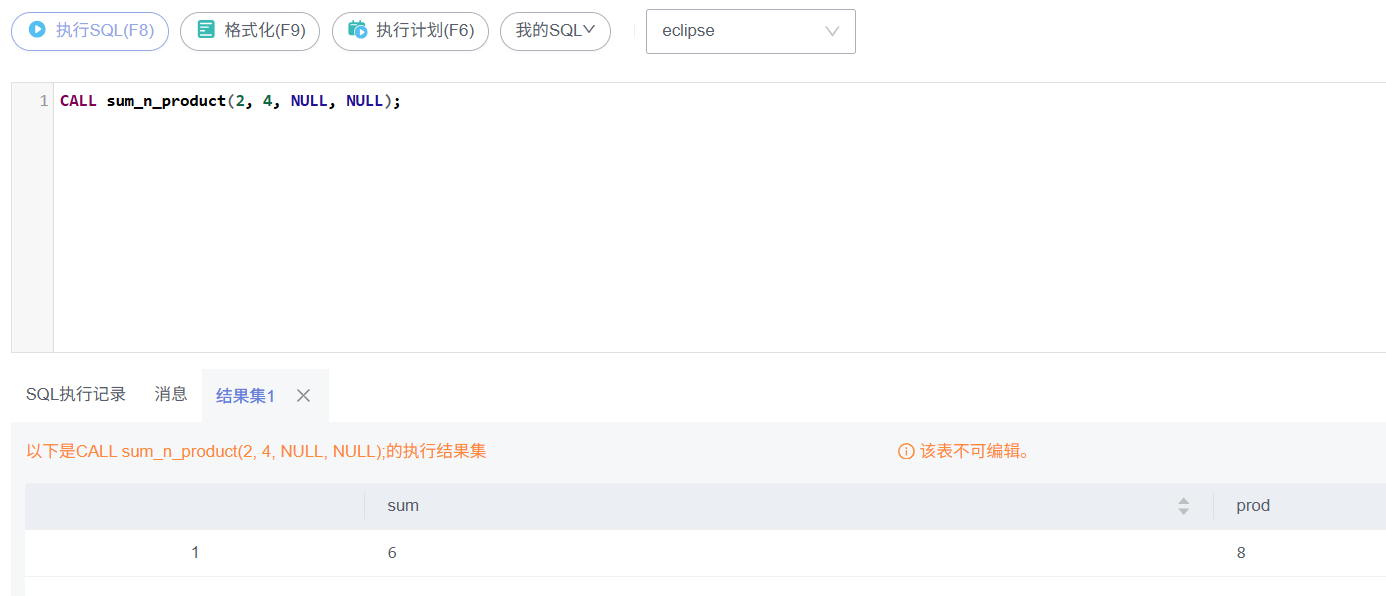
Task: Format the SQL with 格式化(F9)
Action: [250, 31]
